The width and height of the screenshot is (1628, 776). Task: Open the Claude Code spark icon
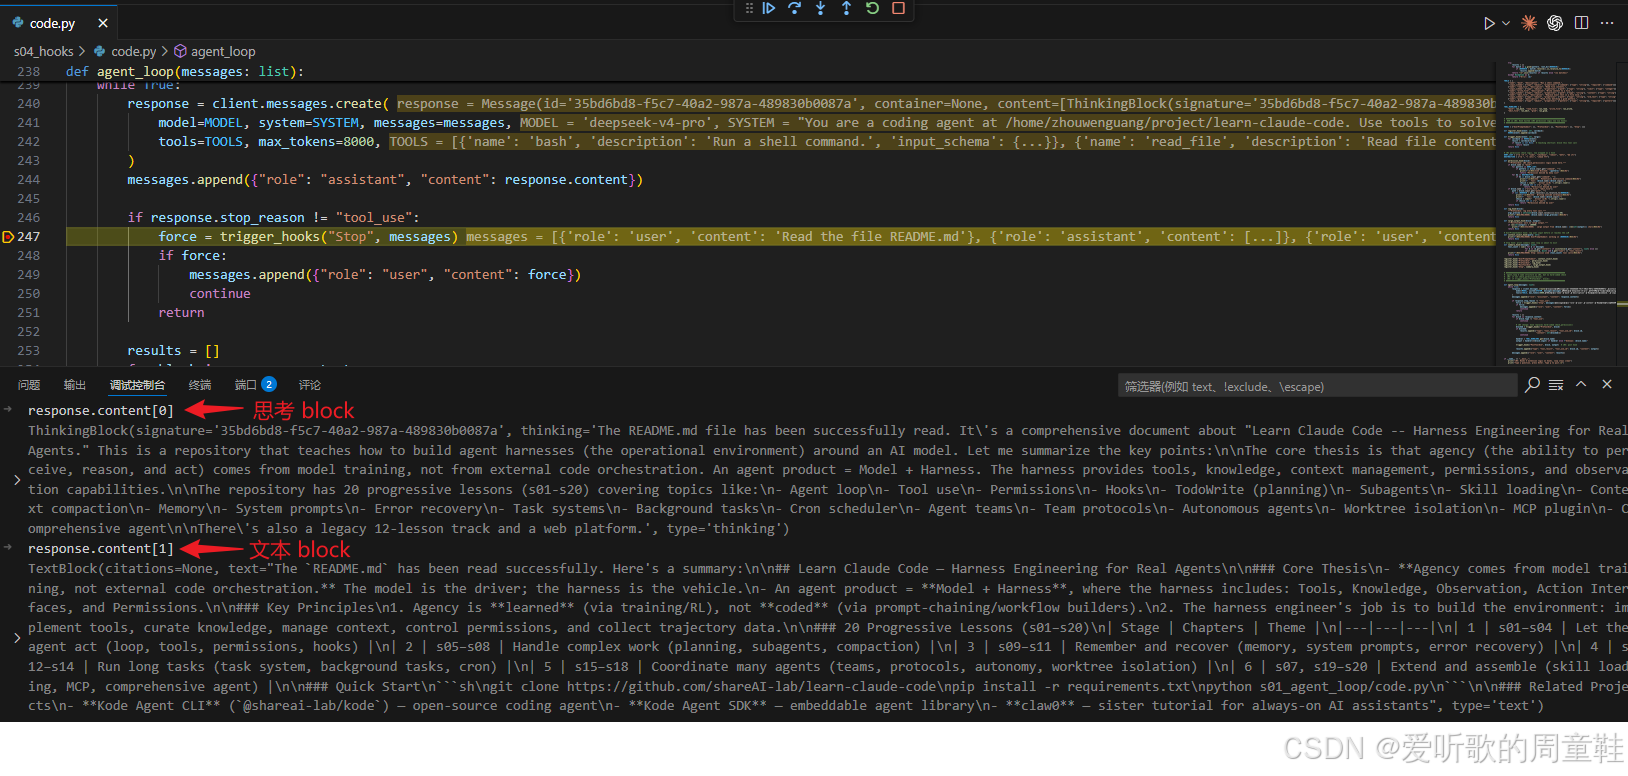click(x=1529, y=23)
